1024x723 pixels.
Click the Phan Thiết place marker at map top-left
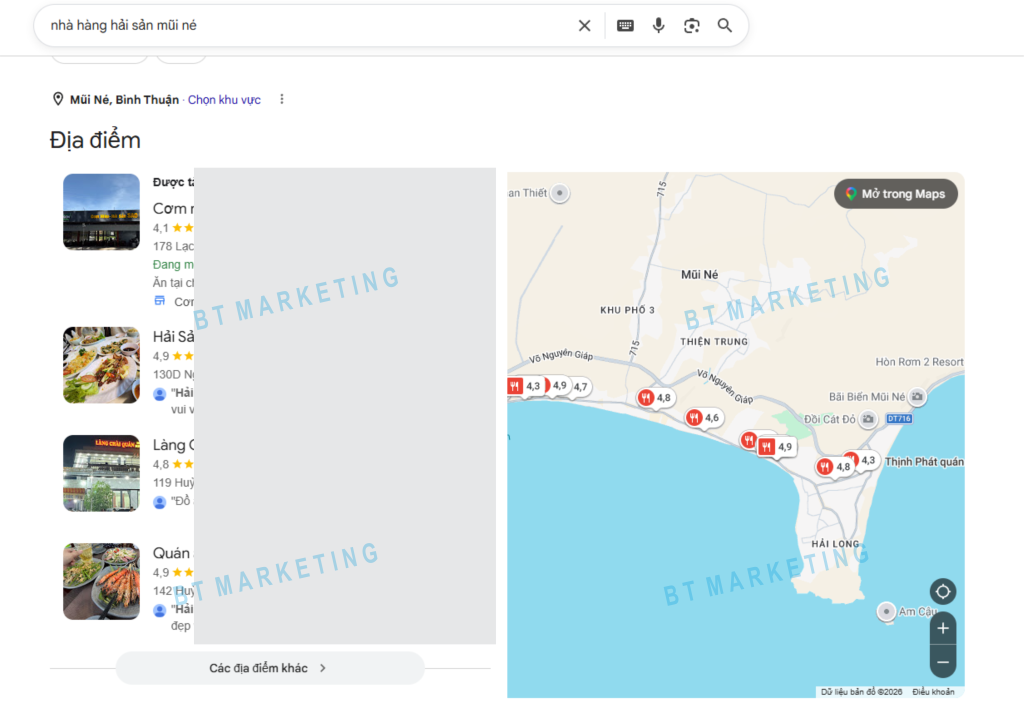(x=560, y=193)
